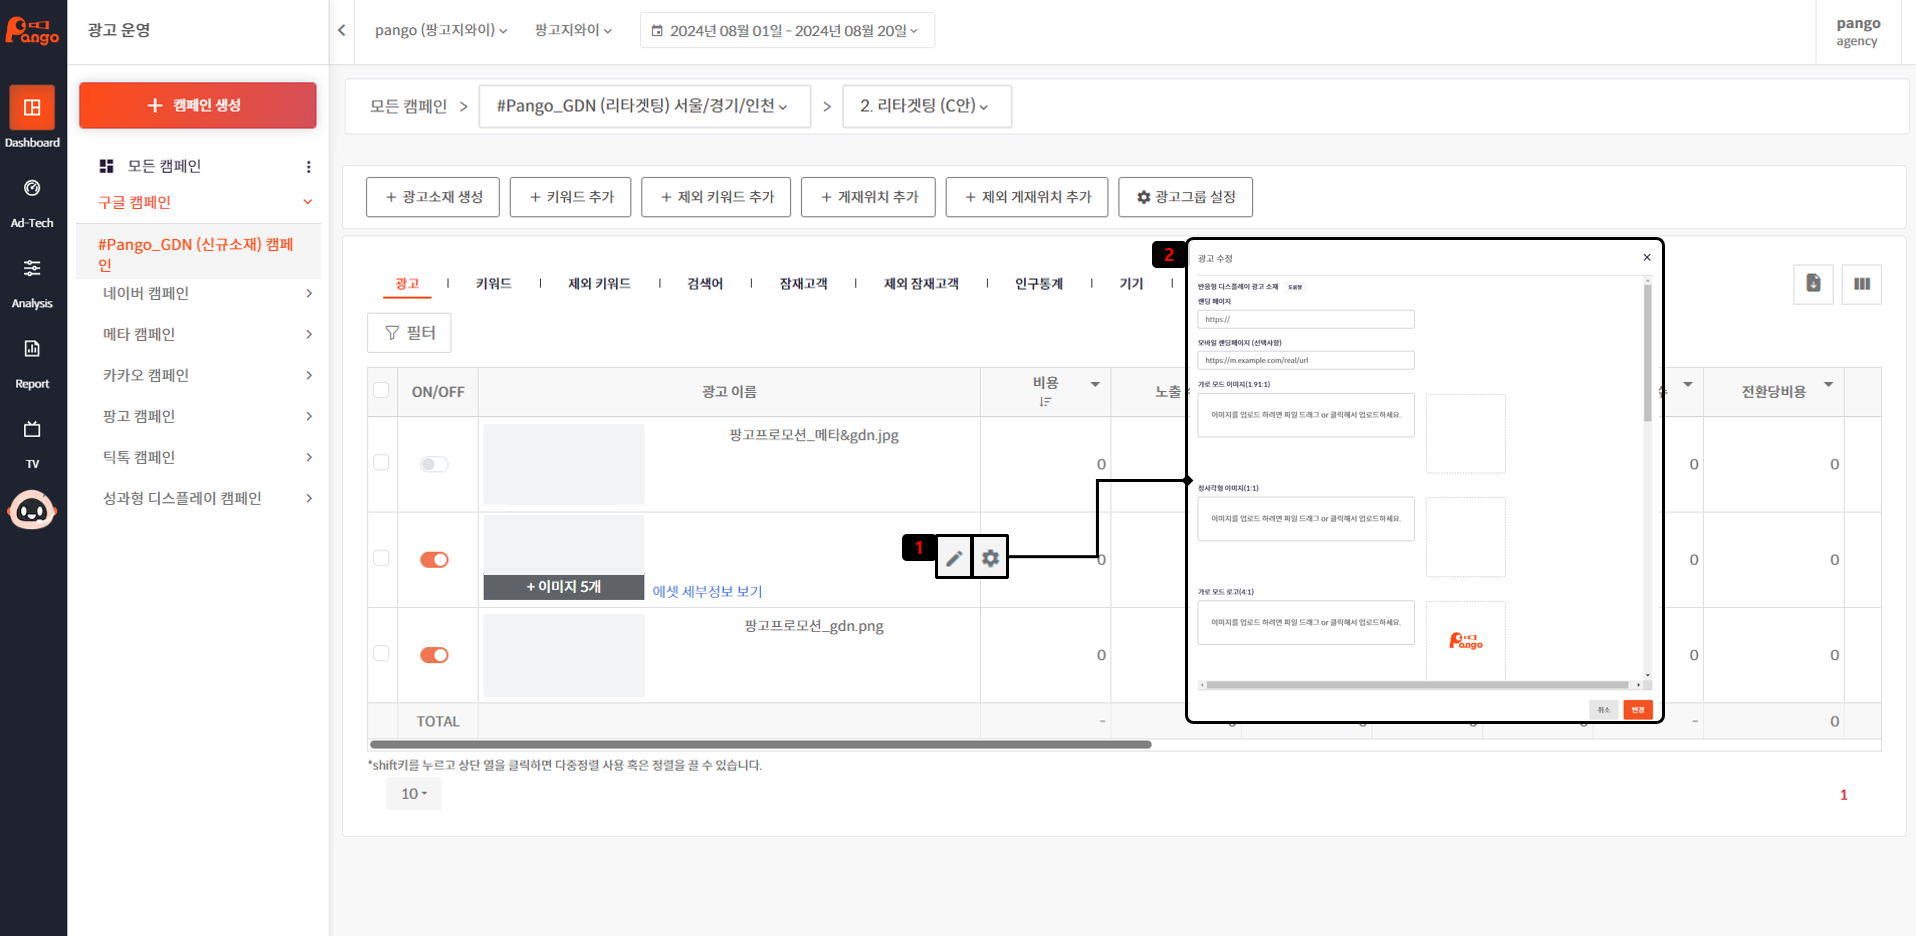Click the table's horizontal scrollbar
This screenshot has height=936, width=1916.
tap(760, 745)
